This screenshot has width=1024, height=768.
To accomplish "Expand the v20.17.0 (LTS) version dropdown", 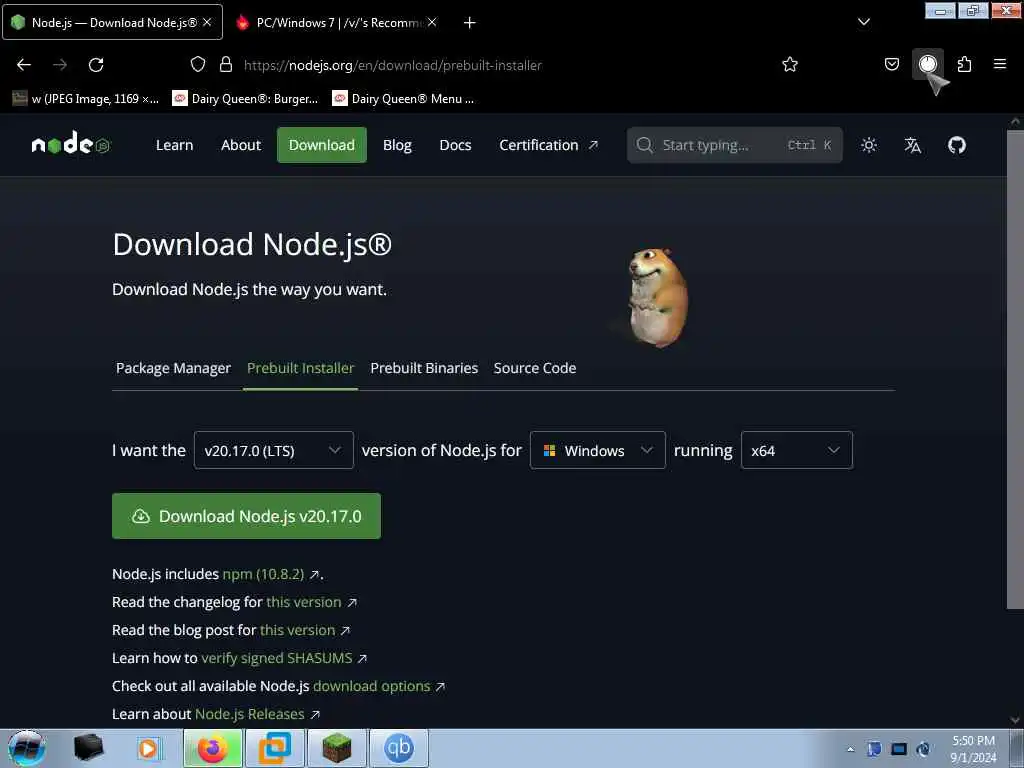I will point(274,450).
